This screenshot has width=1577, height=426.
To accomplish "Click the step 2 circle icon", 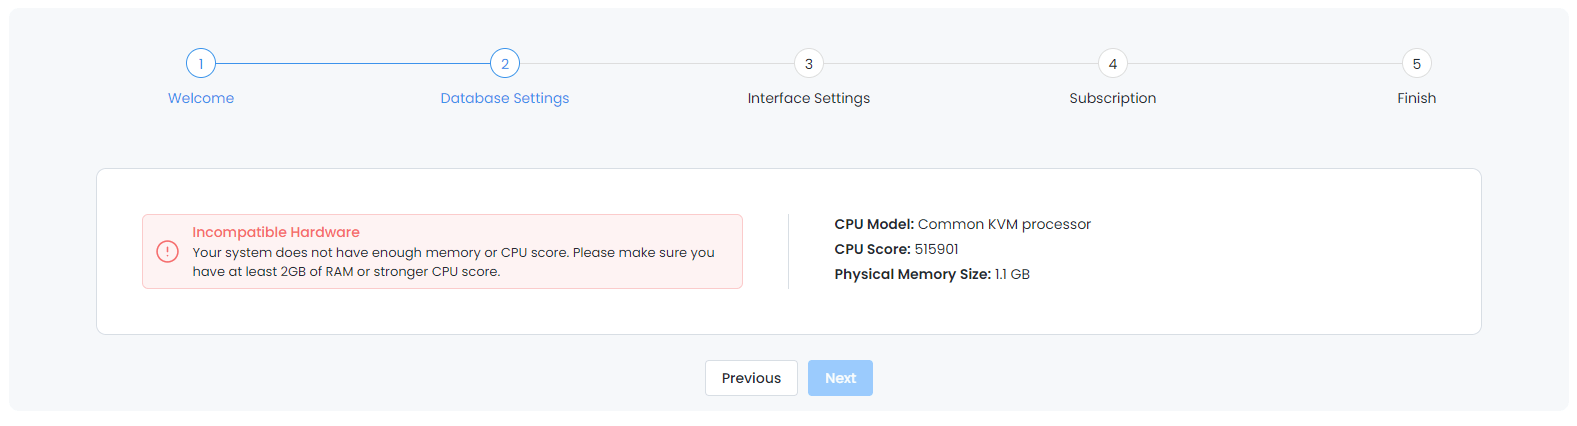I will point(505,64).
